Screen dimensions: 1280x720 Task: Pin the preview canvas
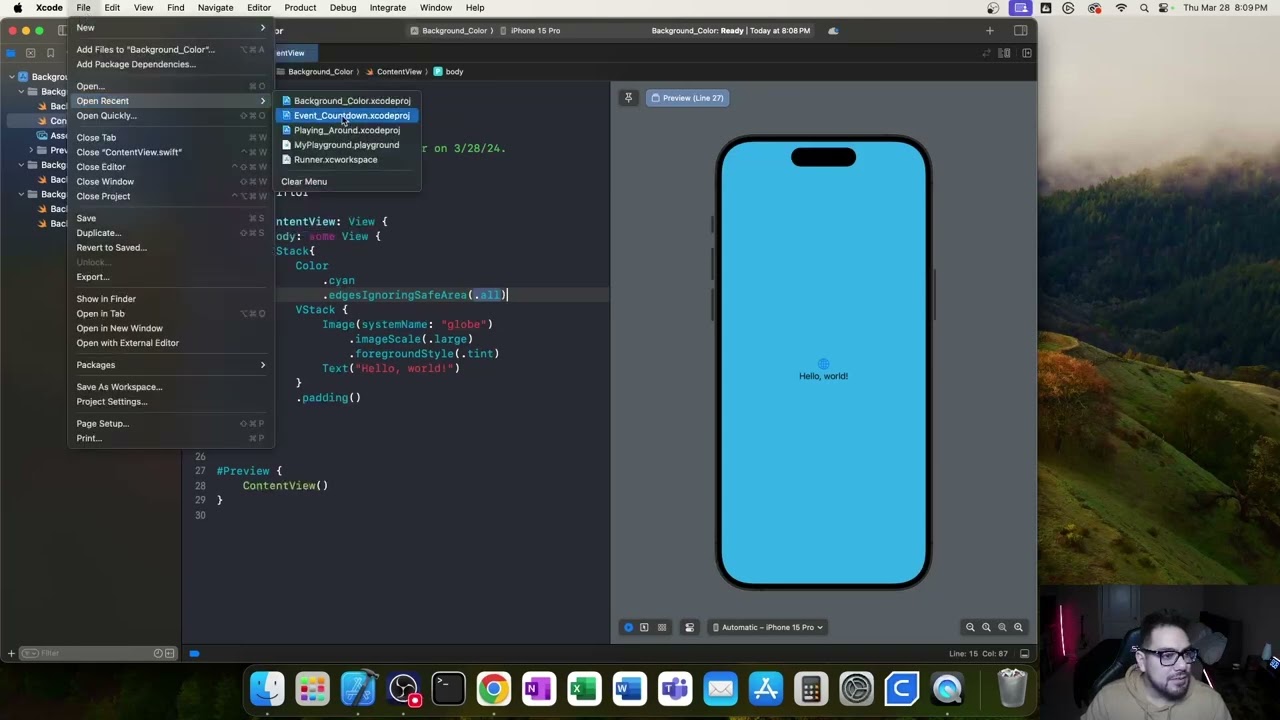click(628, 98)
